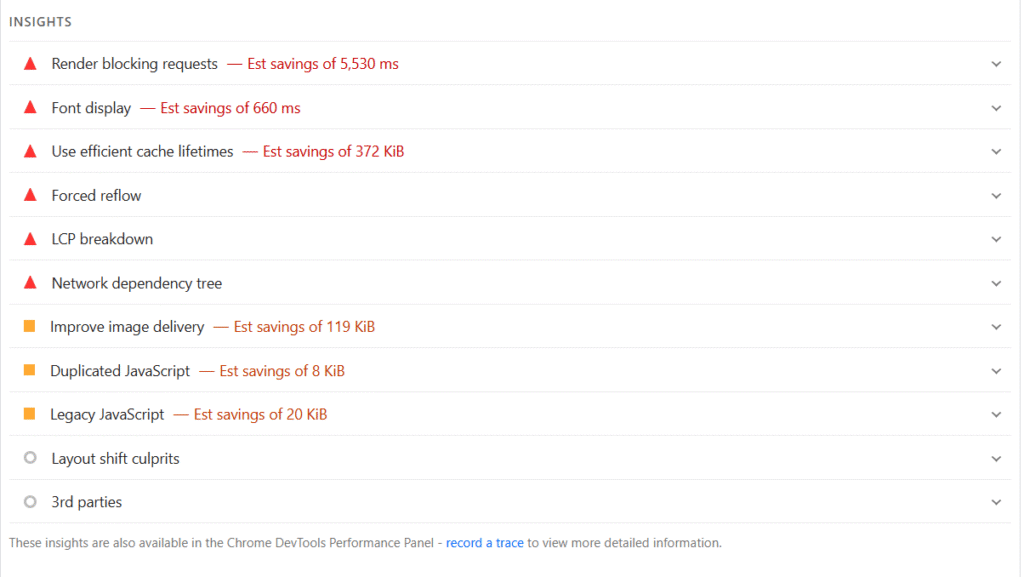Viewport: 1024px width, 577px height.
Task: Expand Legacy JavaScript using its chevron
Action: point(996,415)
